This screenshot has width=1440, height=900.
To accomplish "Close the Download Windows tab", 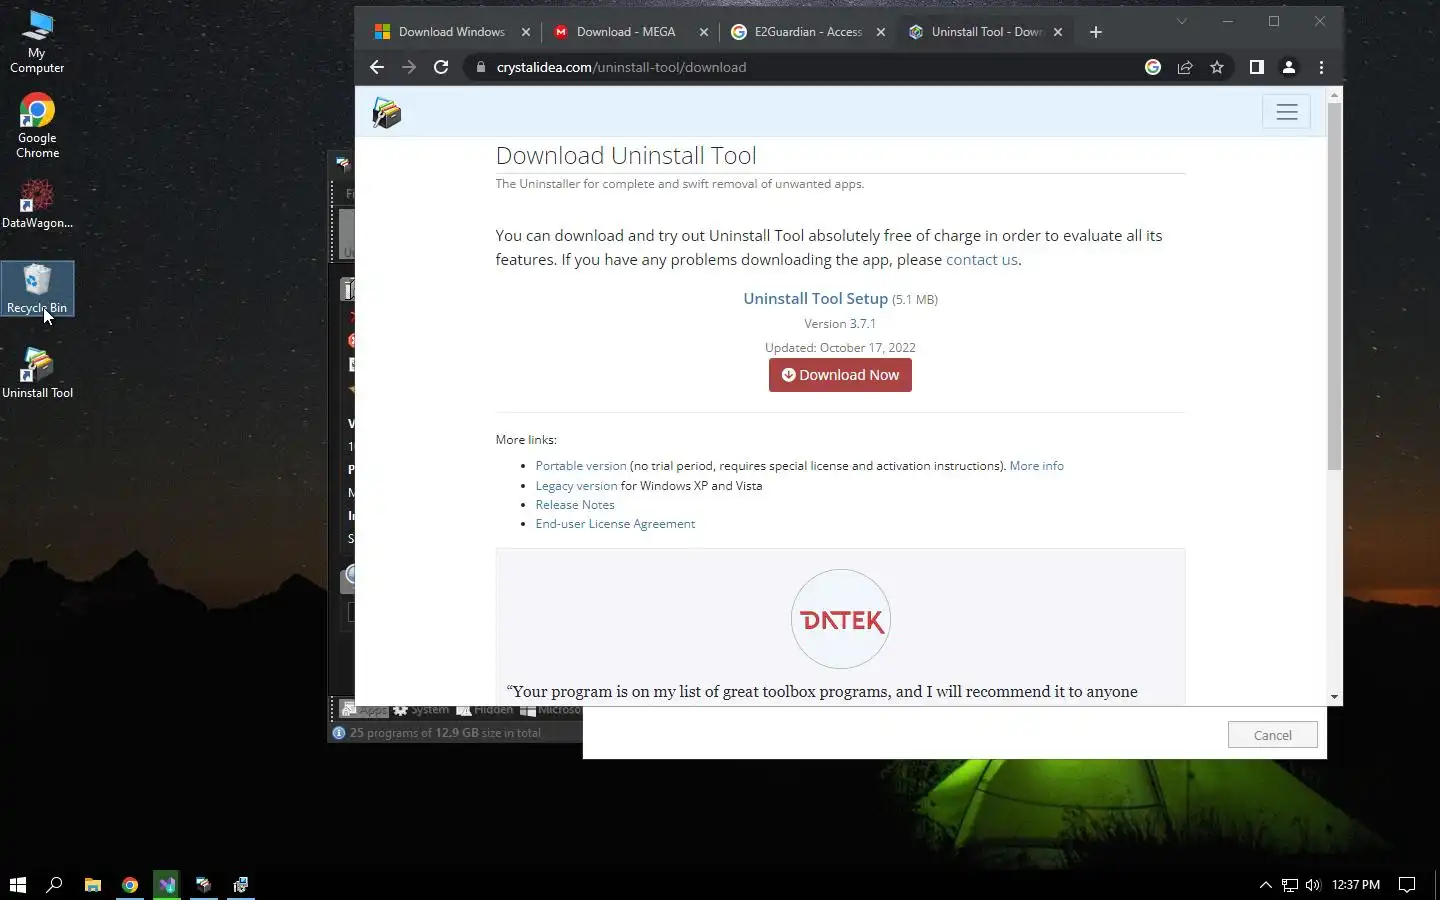I will pyautogui.click(x=526, y=32).
